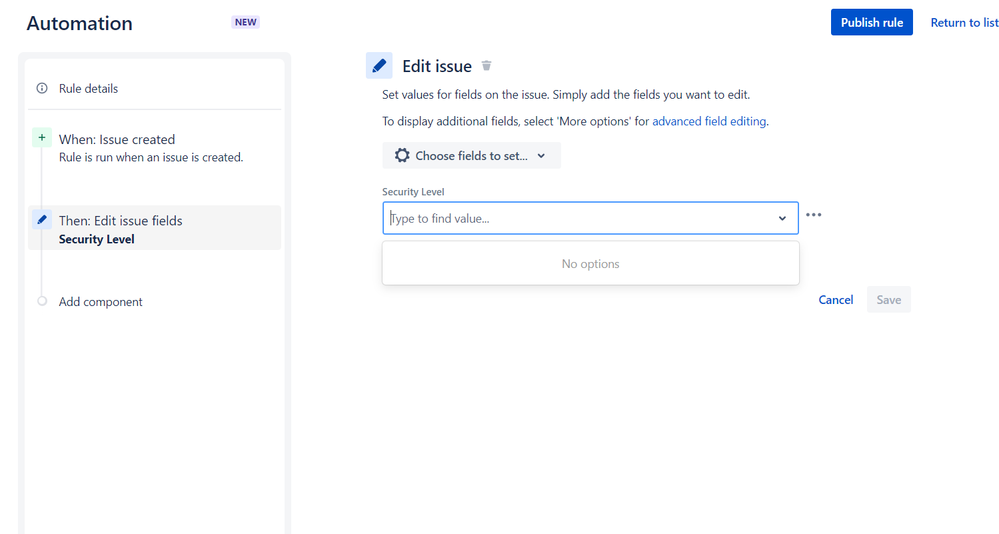Click the NEW badge next to Automation
Screen dimensions: 999x534
click(x=245, y=22)
